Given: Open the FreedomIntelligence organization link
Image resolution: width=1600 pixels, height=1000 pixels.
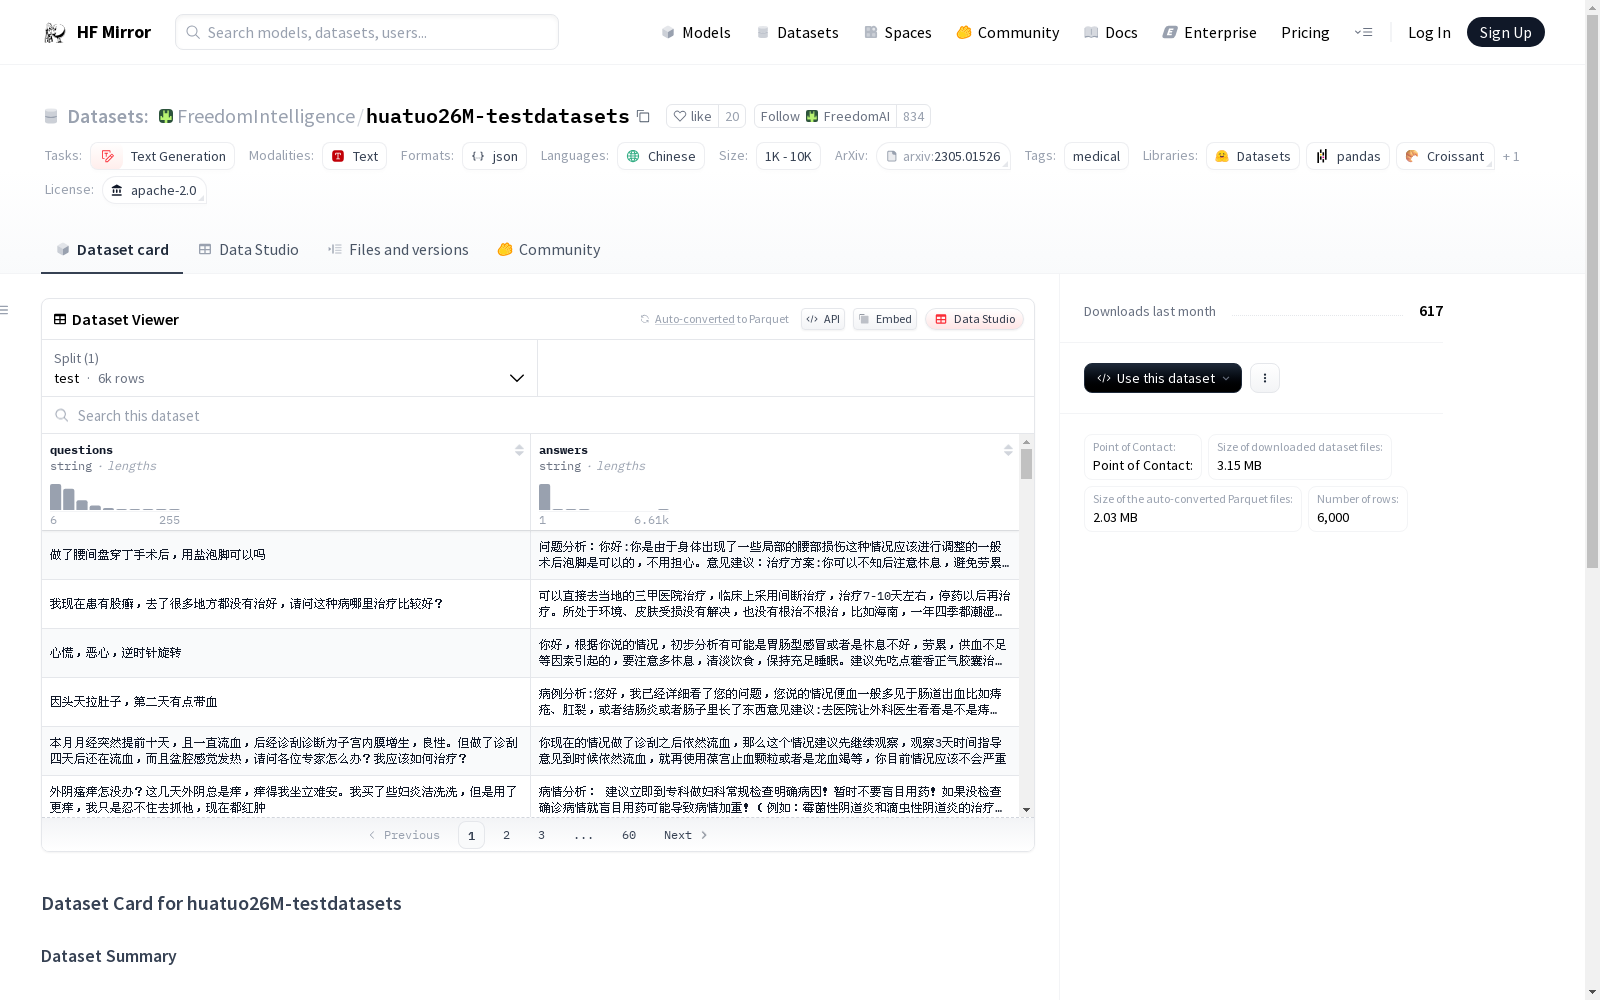Looking at the screenshot, I should 265,117.
